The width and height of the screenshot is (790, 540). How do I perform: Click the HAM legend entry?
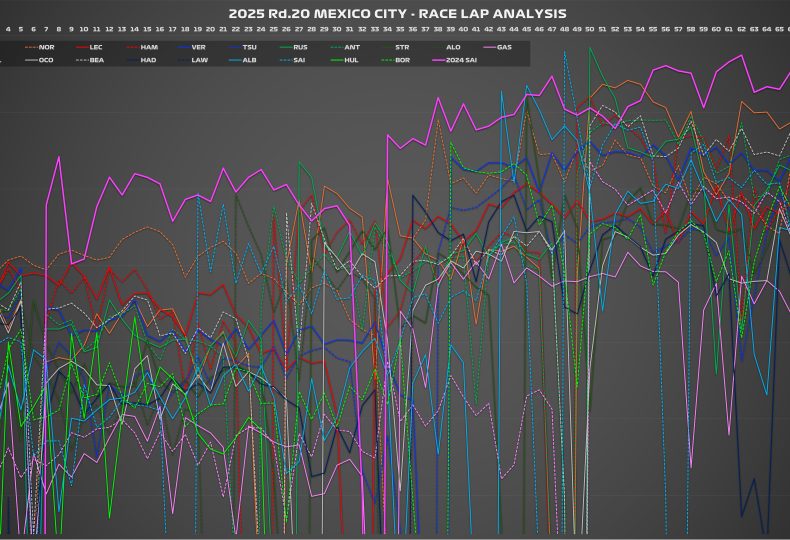[148, 47]
